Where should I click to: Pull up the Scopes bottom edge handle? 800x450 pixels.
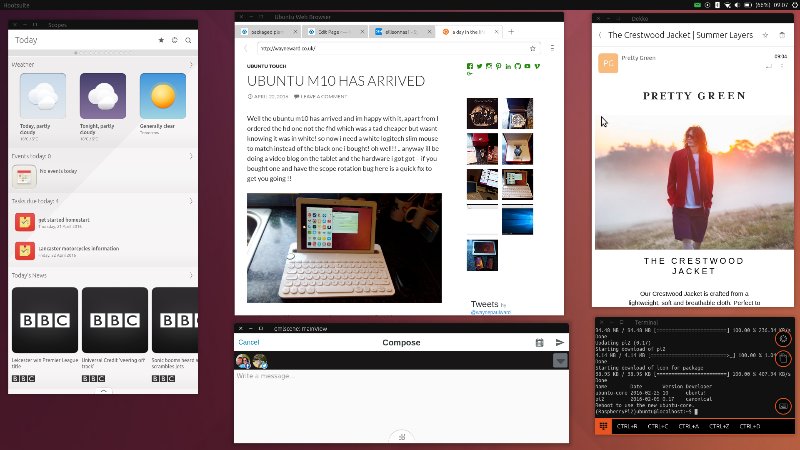point(104,391)
